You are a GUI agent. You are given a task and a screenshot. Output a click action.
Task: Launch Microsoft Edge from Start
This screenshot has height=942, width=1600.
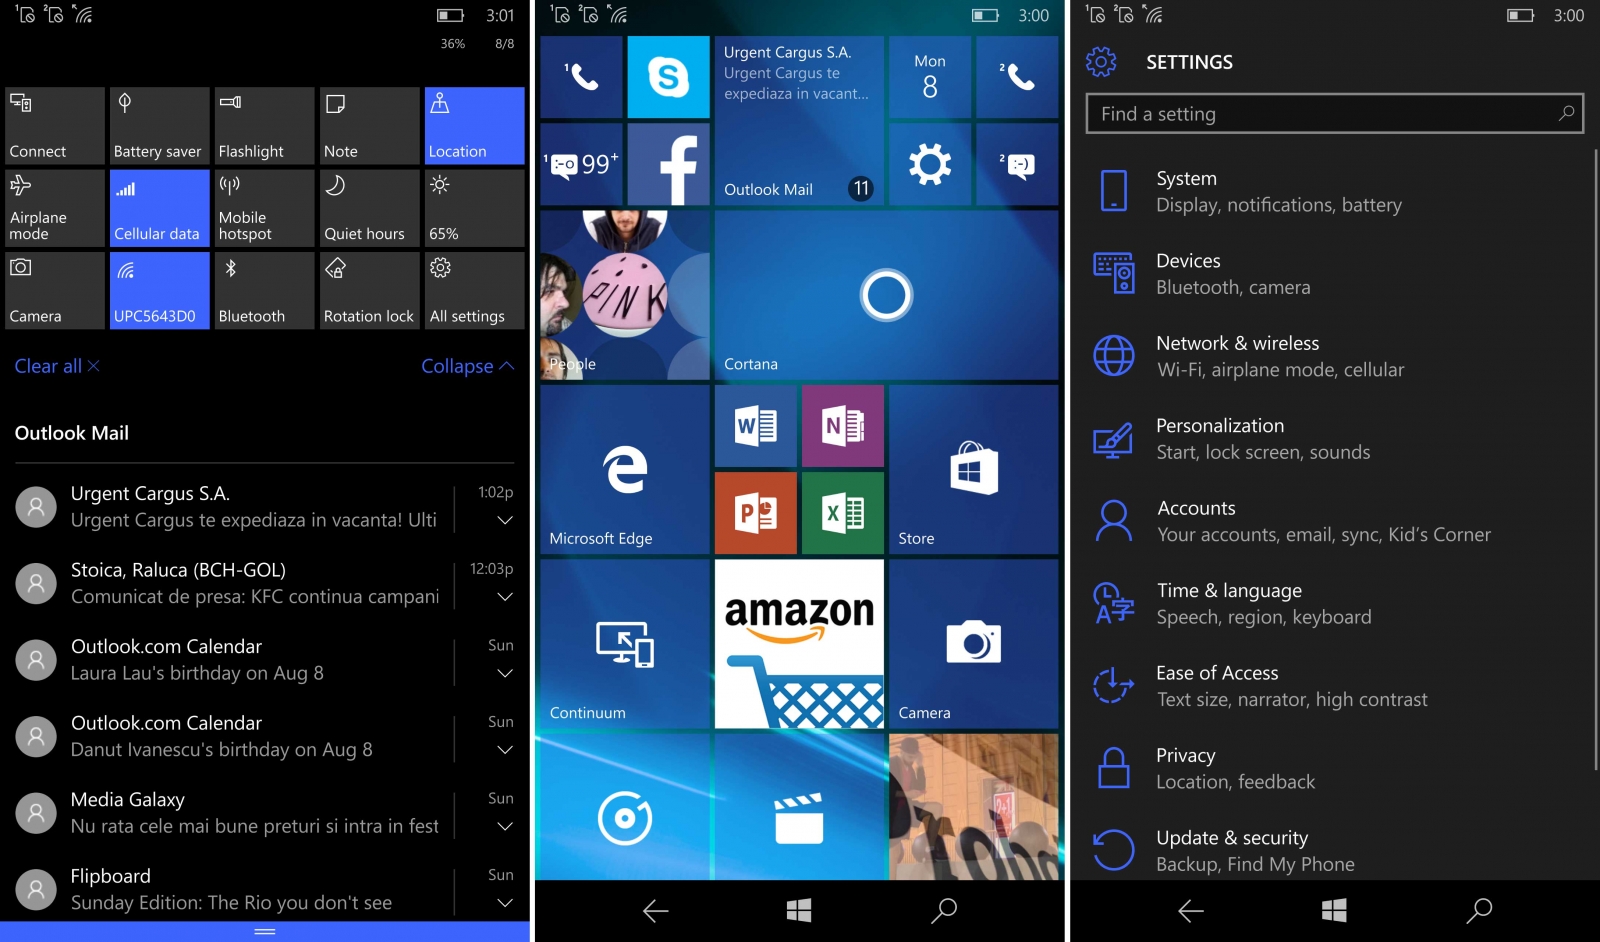625,469
